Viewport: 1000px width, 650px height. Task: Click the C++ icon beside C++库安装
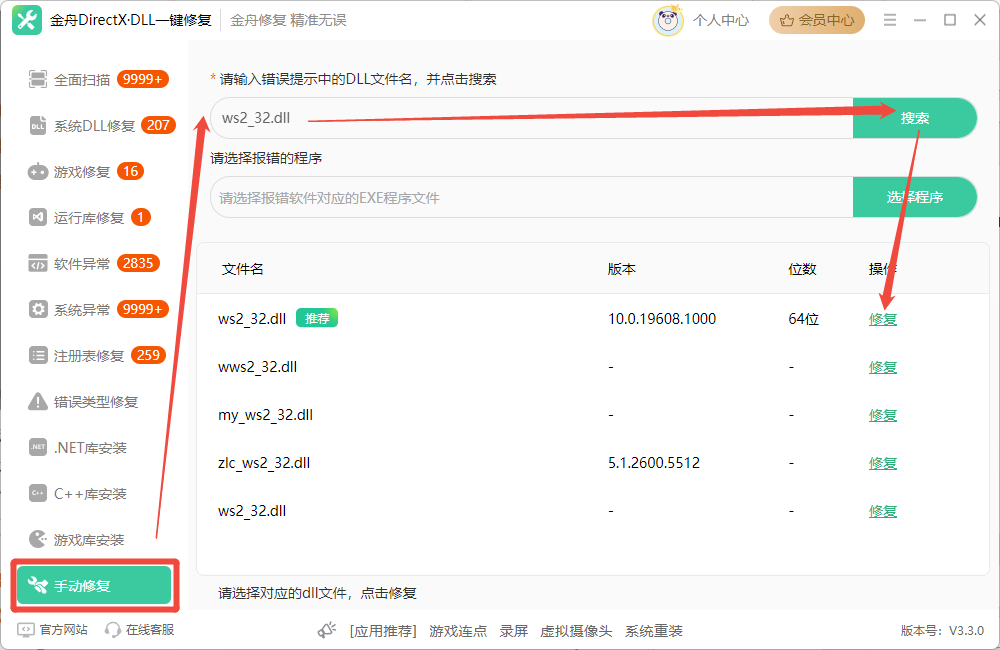point(38,493)
